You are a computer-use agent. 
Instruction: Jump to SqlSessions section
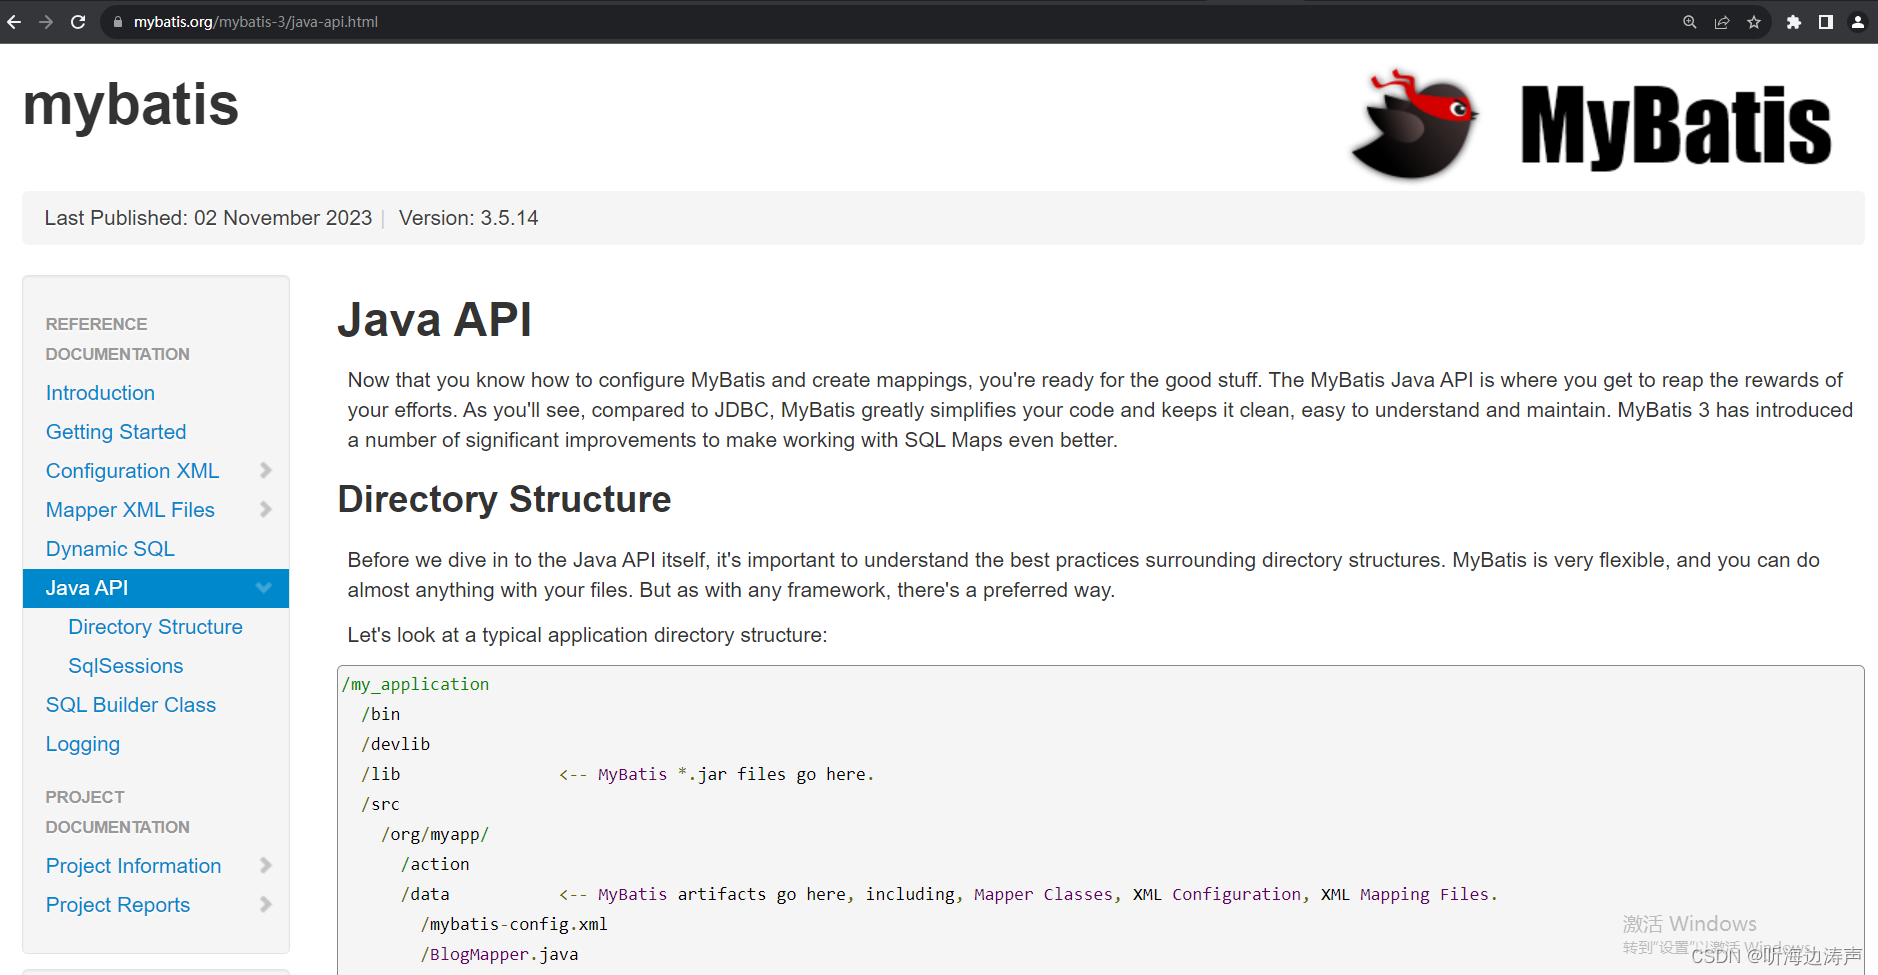point(126,666)
